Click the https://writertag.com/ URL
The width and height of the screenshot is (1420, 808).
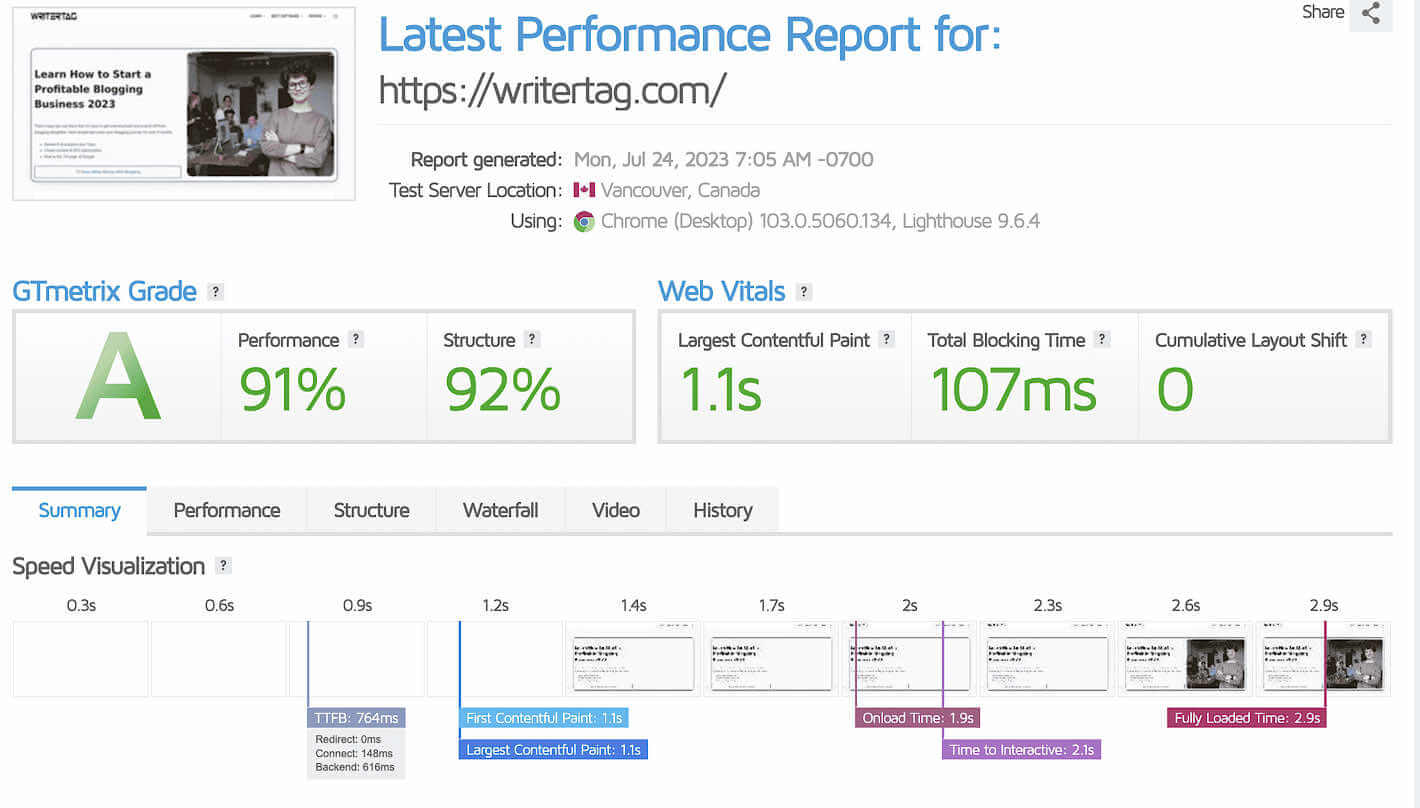click(x=552, y=90)
